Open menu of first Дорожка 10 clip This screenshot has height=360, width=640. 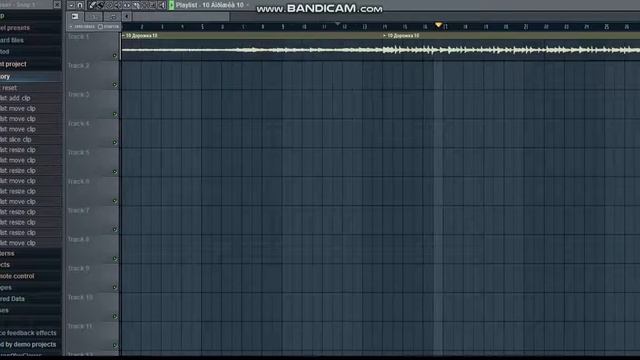tap(124, 36)
